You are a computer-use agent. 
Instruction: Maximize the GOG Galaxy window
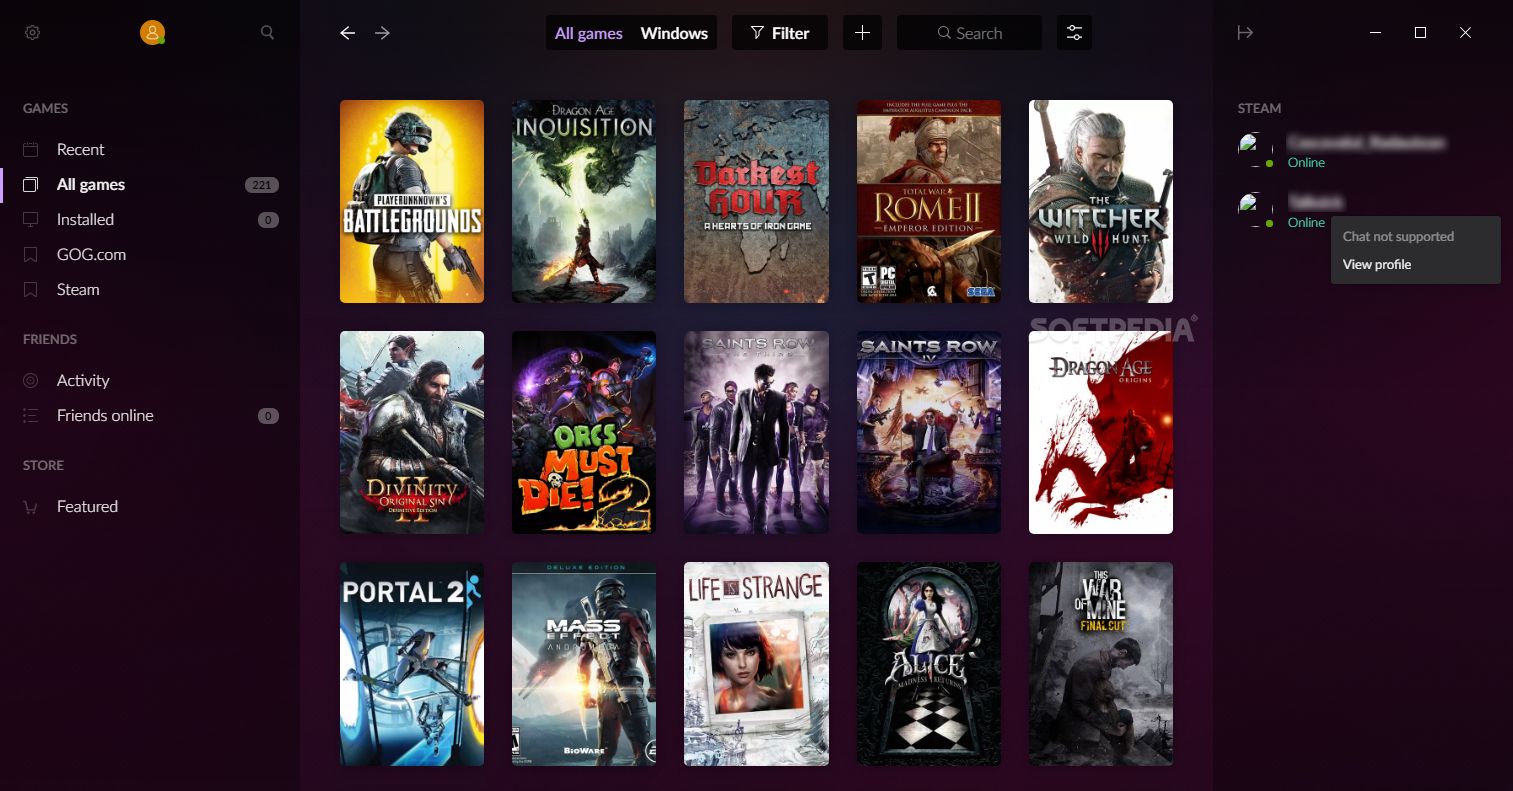coord(1420,33)
